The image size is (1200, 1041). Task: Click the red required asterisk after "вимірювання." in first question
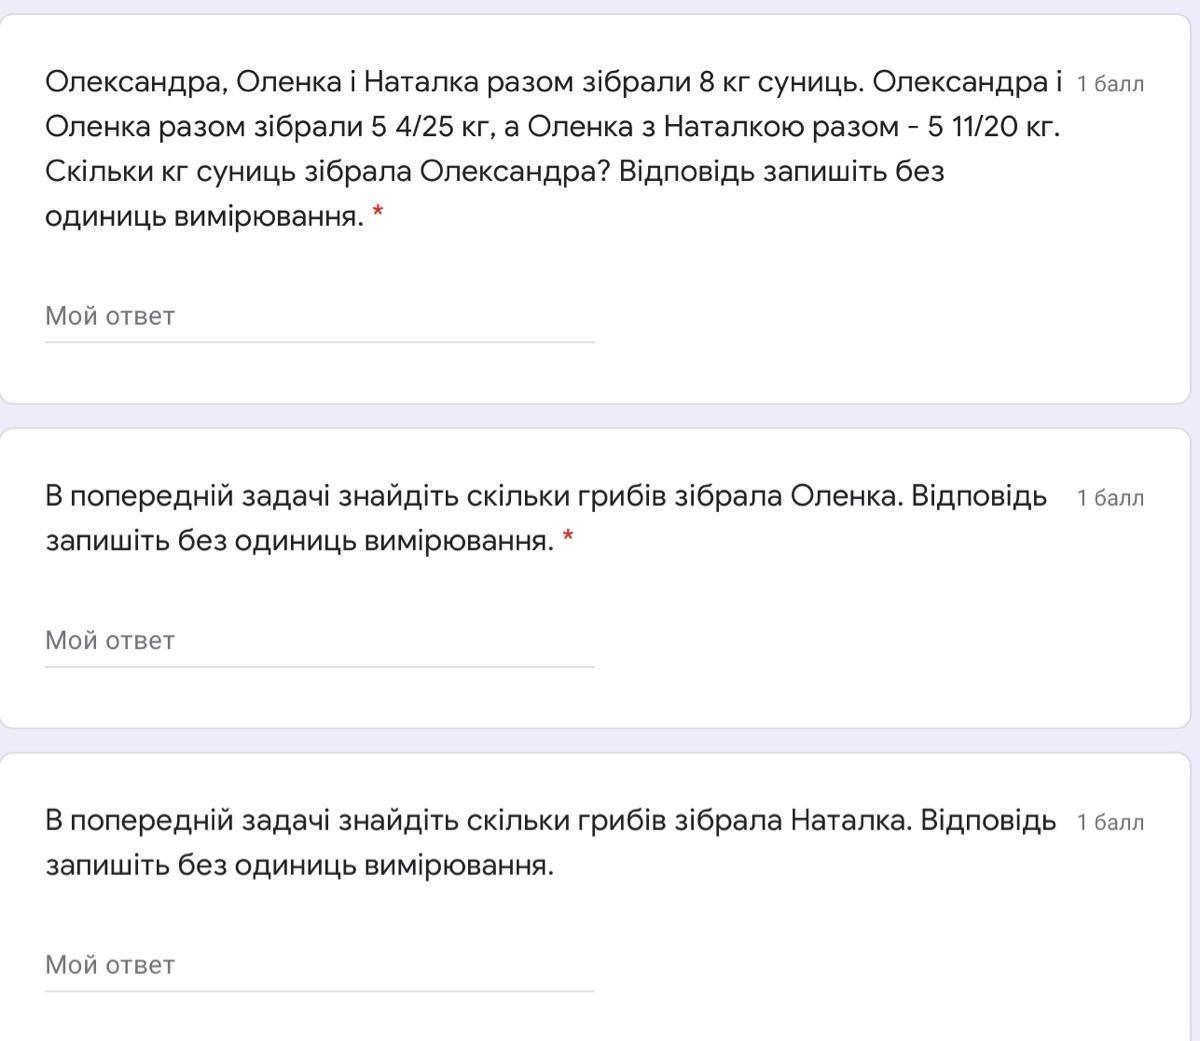pos(378,213)
